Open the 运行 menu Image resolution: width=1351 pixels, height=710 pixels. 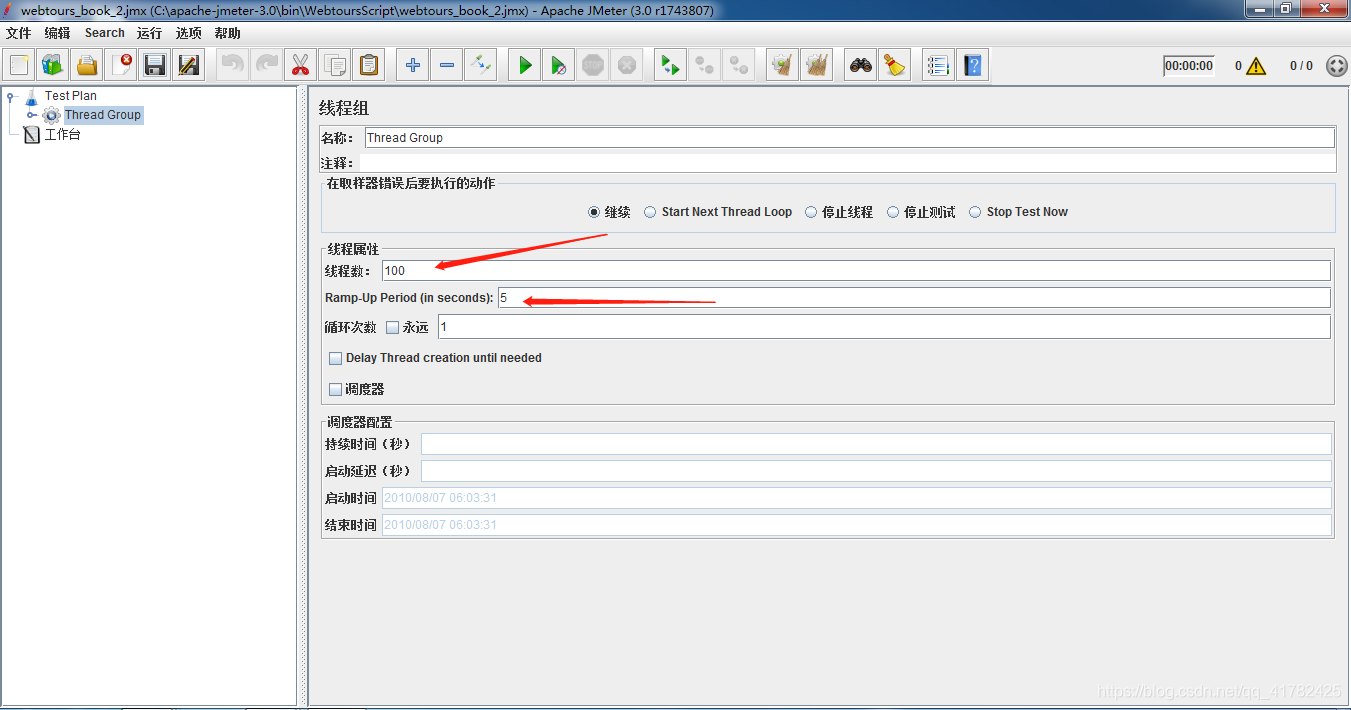pyautogui.click(x=149, y=33)
